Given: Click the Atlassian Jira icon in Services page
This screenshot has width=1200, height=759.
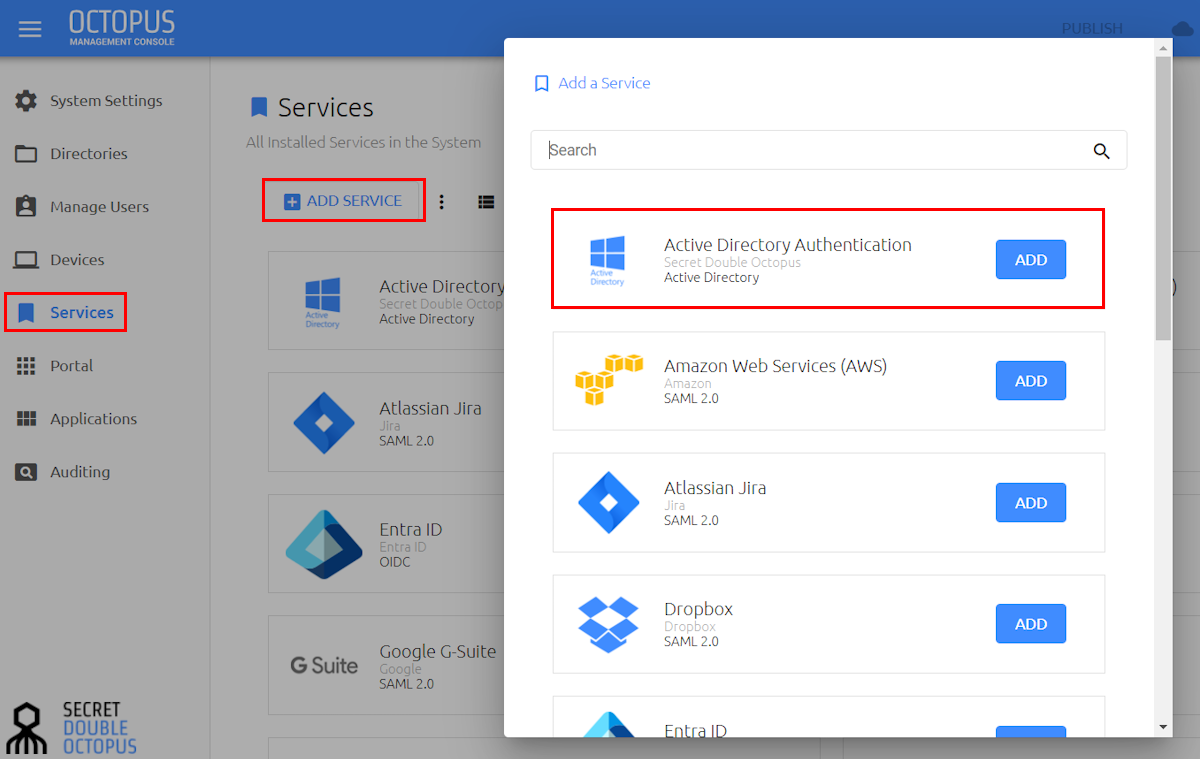Looking at the screenshot, I should click(x=323, y=423).
